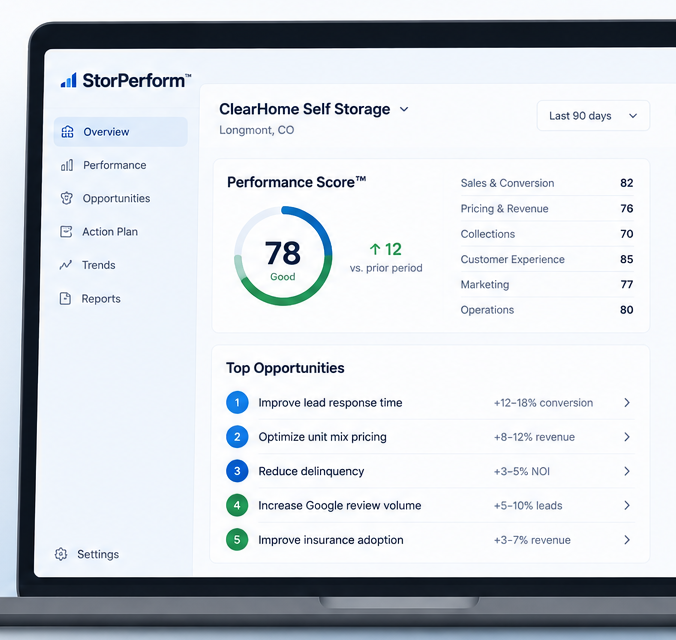676x640 pixels.
Task: Expand chevron for Improve insurance adoption
Action: point(627,540)
